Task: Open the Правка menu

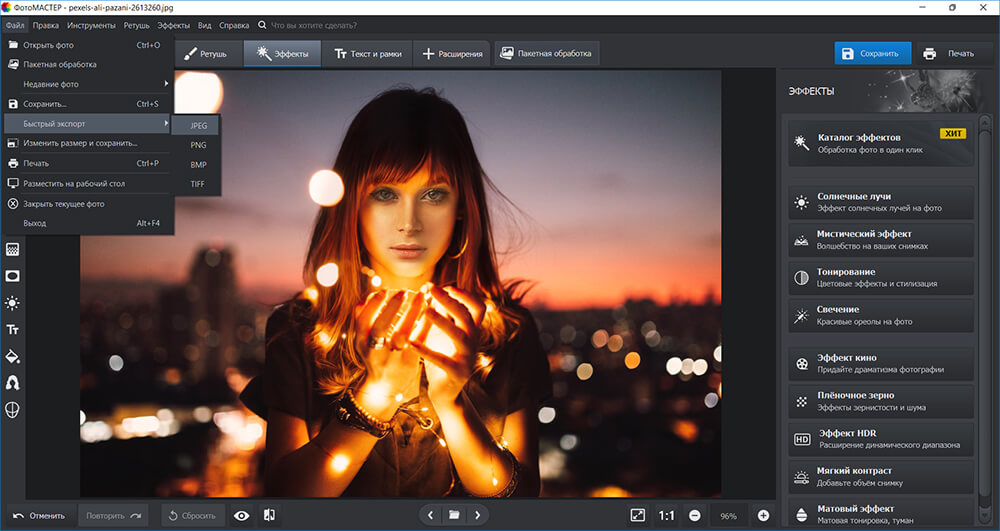Action: pyautogui.click(x=45, y=25)
